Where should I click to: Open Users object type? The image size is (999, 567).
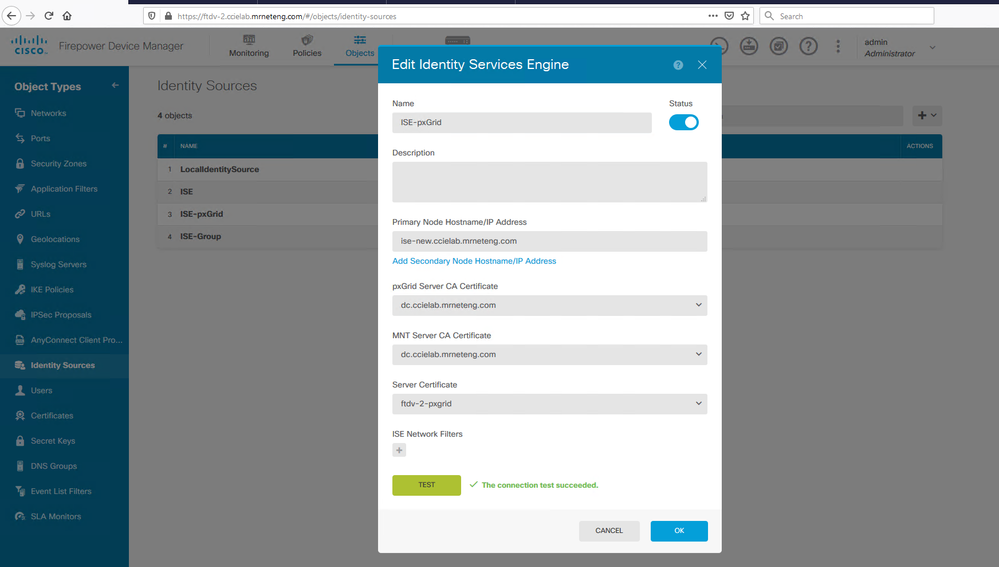(x=41, y=391)
